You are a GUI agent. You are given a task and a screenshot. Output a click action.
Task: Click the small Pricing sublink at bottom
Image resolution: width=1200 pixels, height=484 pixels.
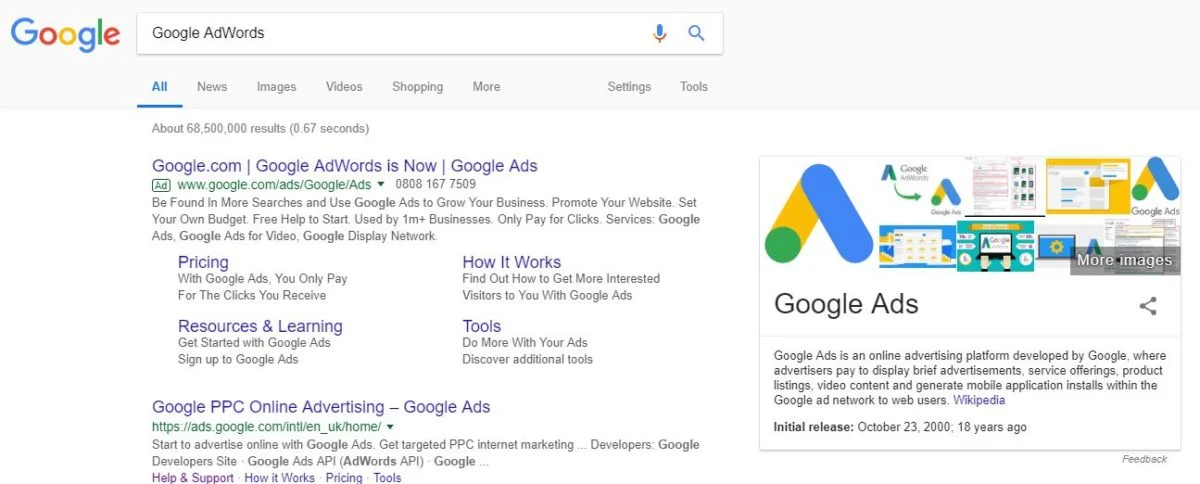344,478
